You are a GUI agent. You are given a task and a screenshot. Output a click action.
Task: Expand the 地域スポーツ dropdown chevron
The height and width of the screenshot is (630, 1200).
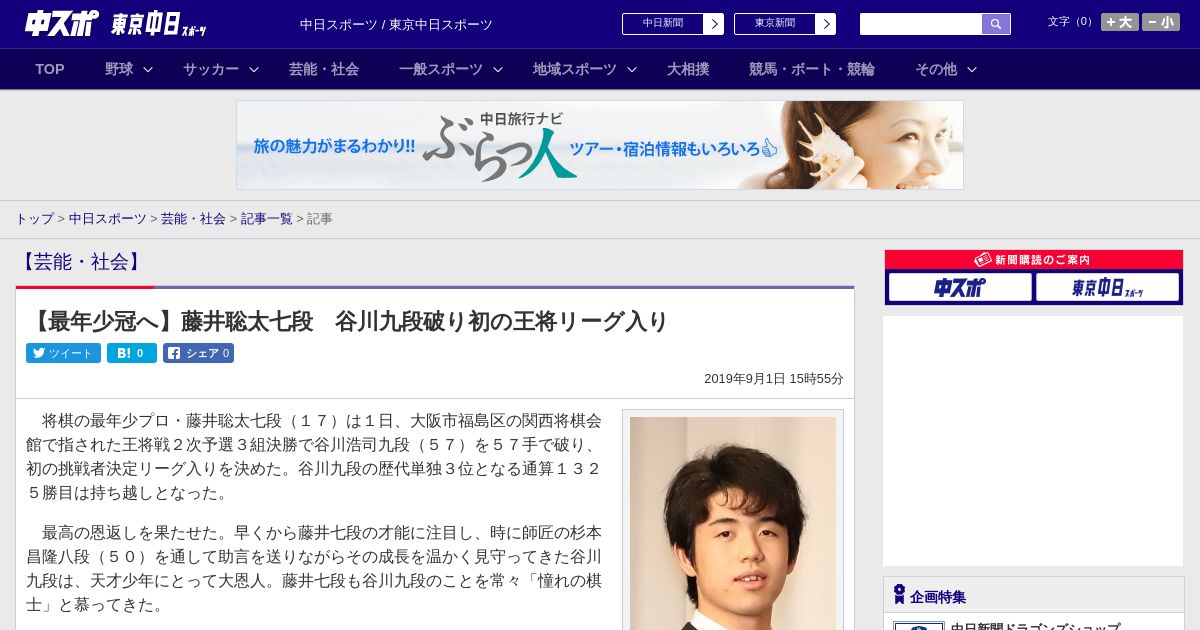(632, 69)
